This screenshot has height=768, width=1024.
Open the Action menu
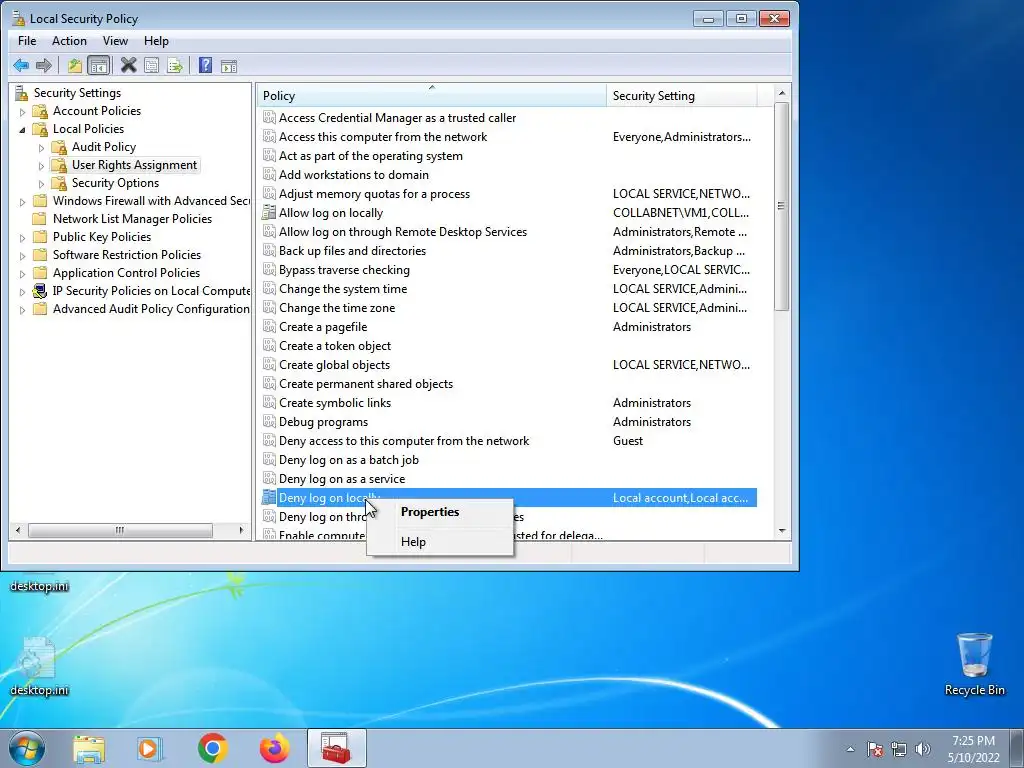click(x=69, y=40)
